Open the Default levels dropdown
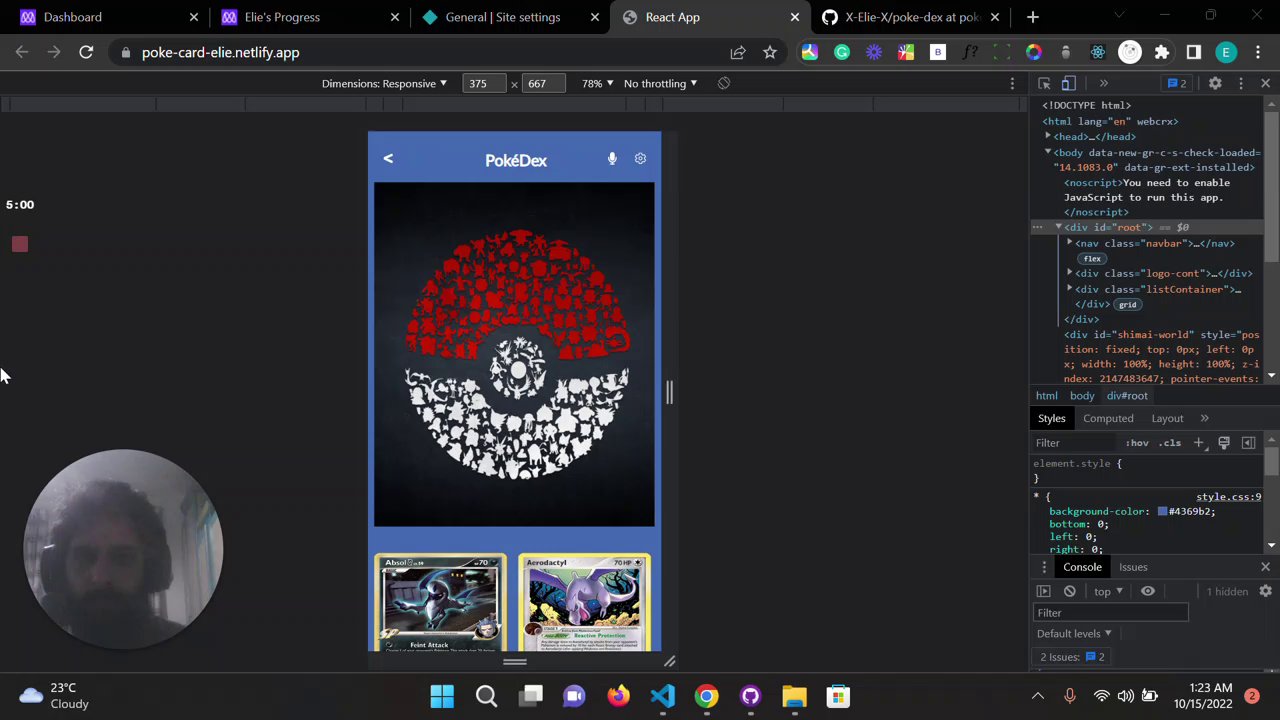 (x=1075, y=633)
